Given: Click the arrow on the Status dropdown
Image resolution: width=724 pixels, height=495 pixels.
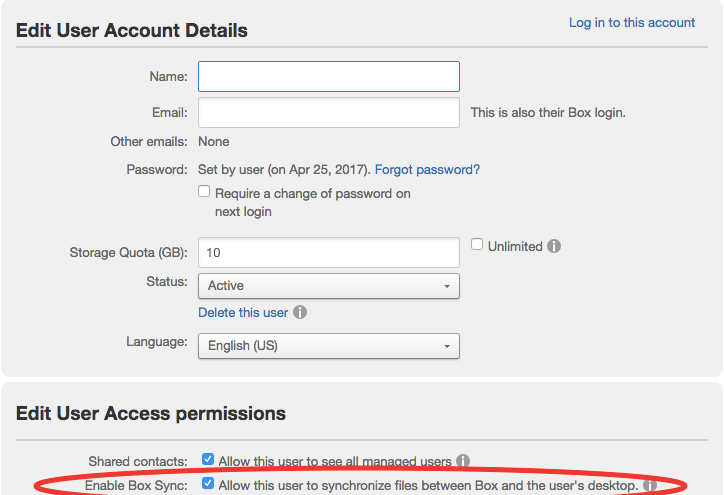Looking at the screenshot, I should click(447, 286).
